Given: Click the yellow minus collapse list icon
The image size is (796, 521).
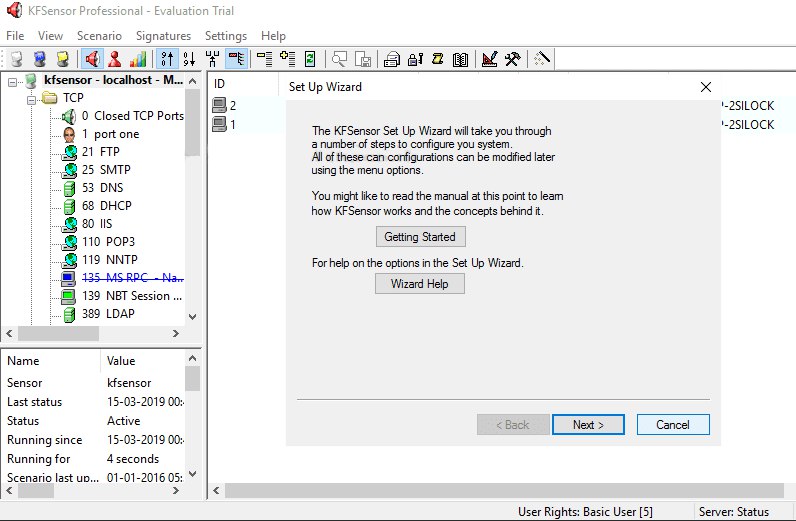Looking at the screenshot, I should click(264, 59).
